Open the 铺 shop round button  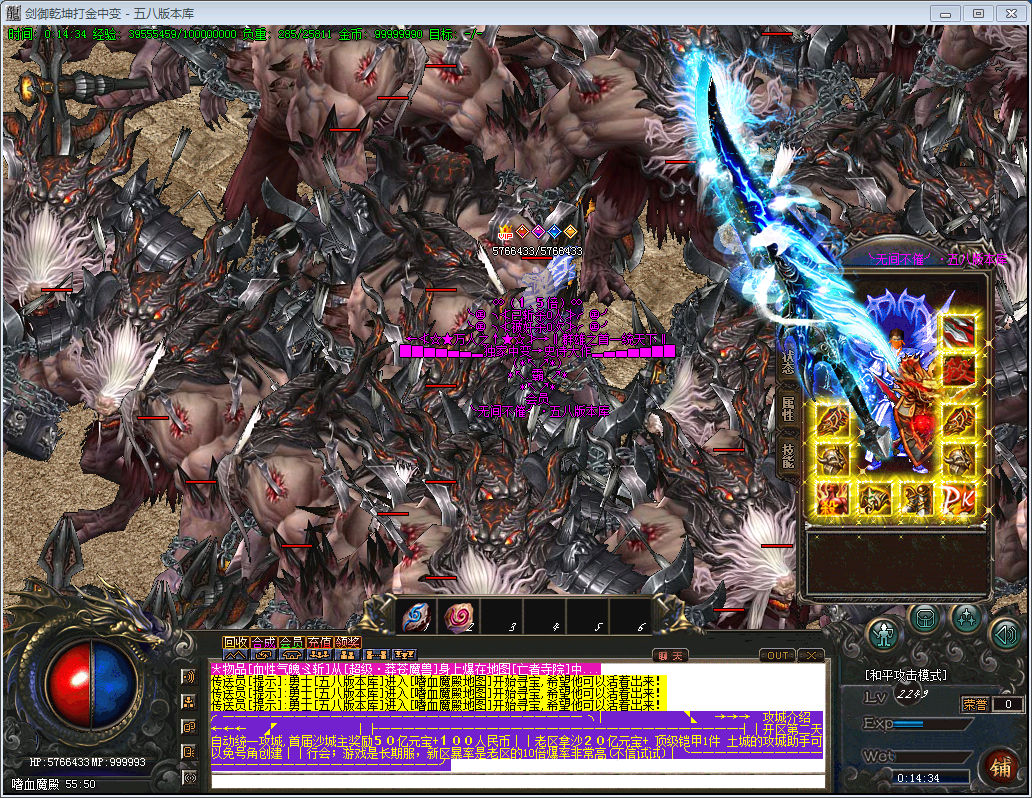click(1000, 768)
